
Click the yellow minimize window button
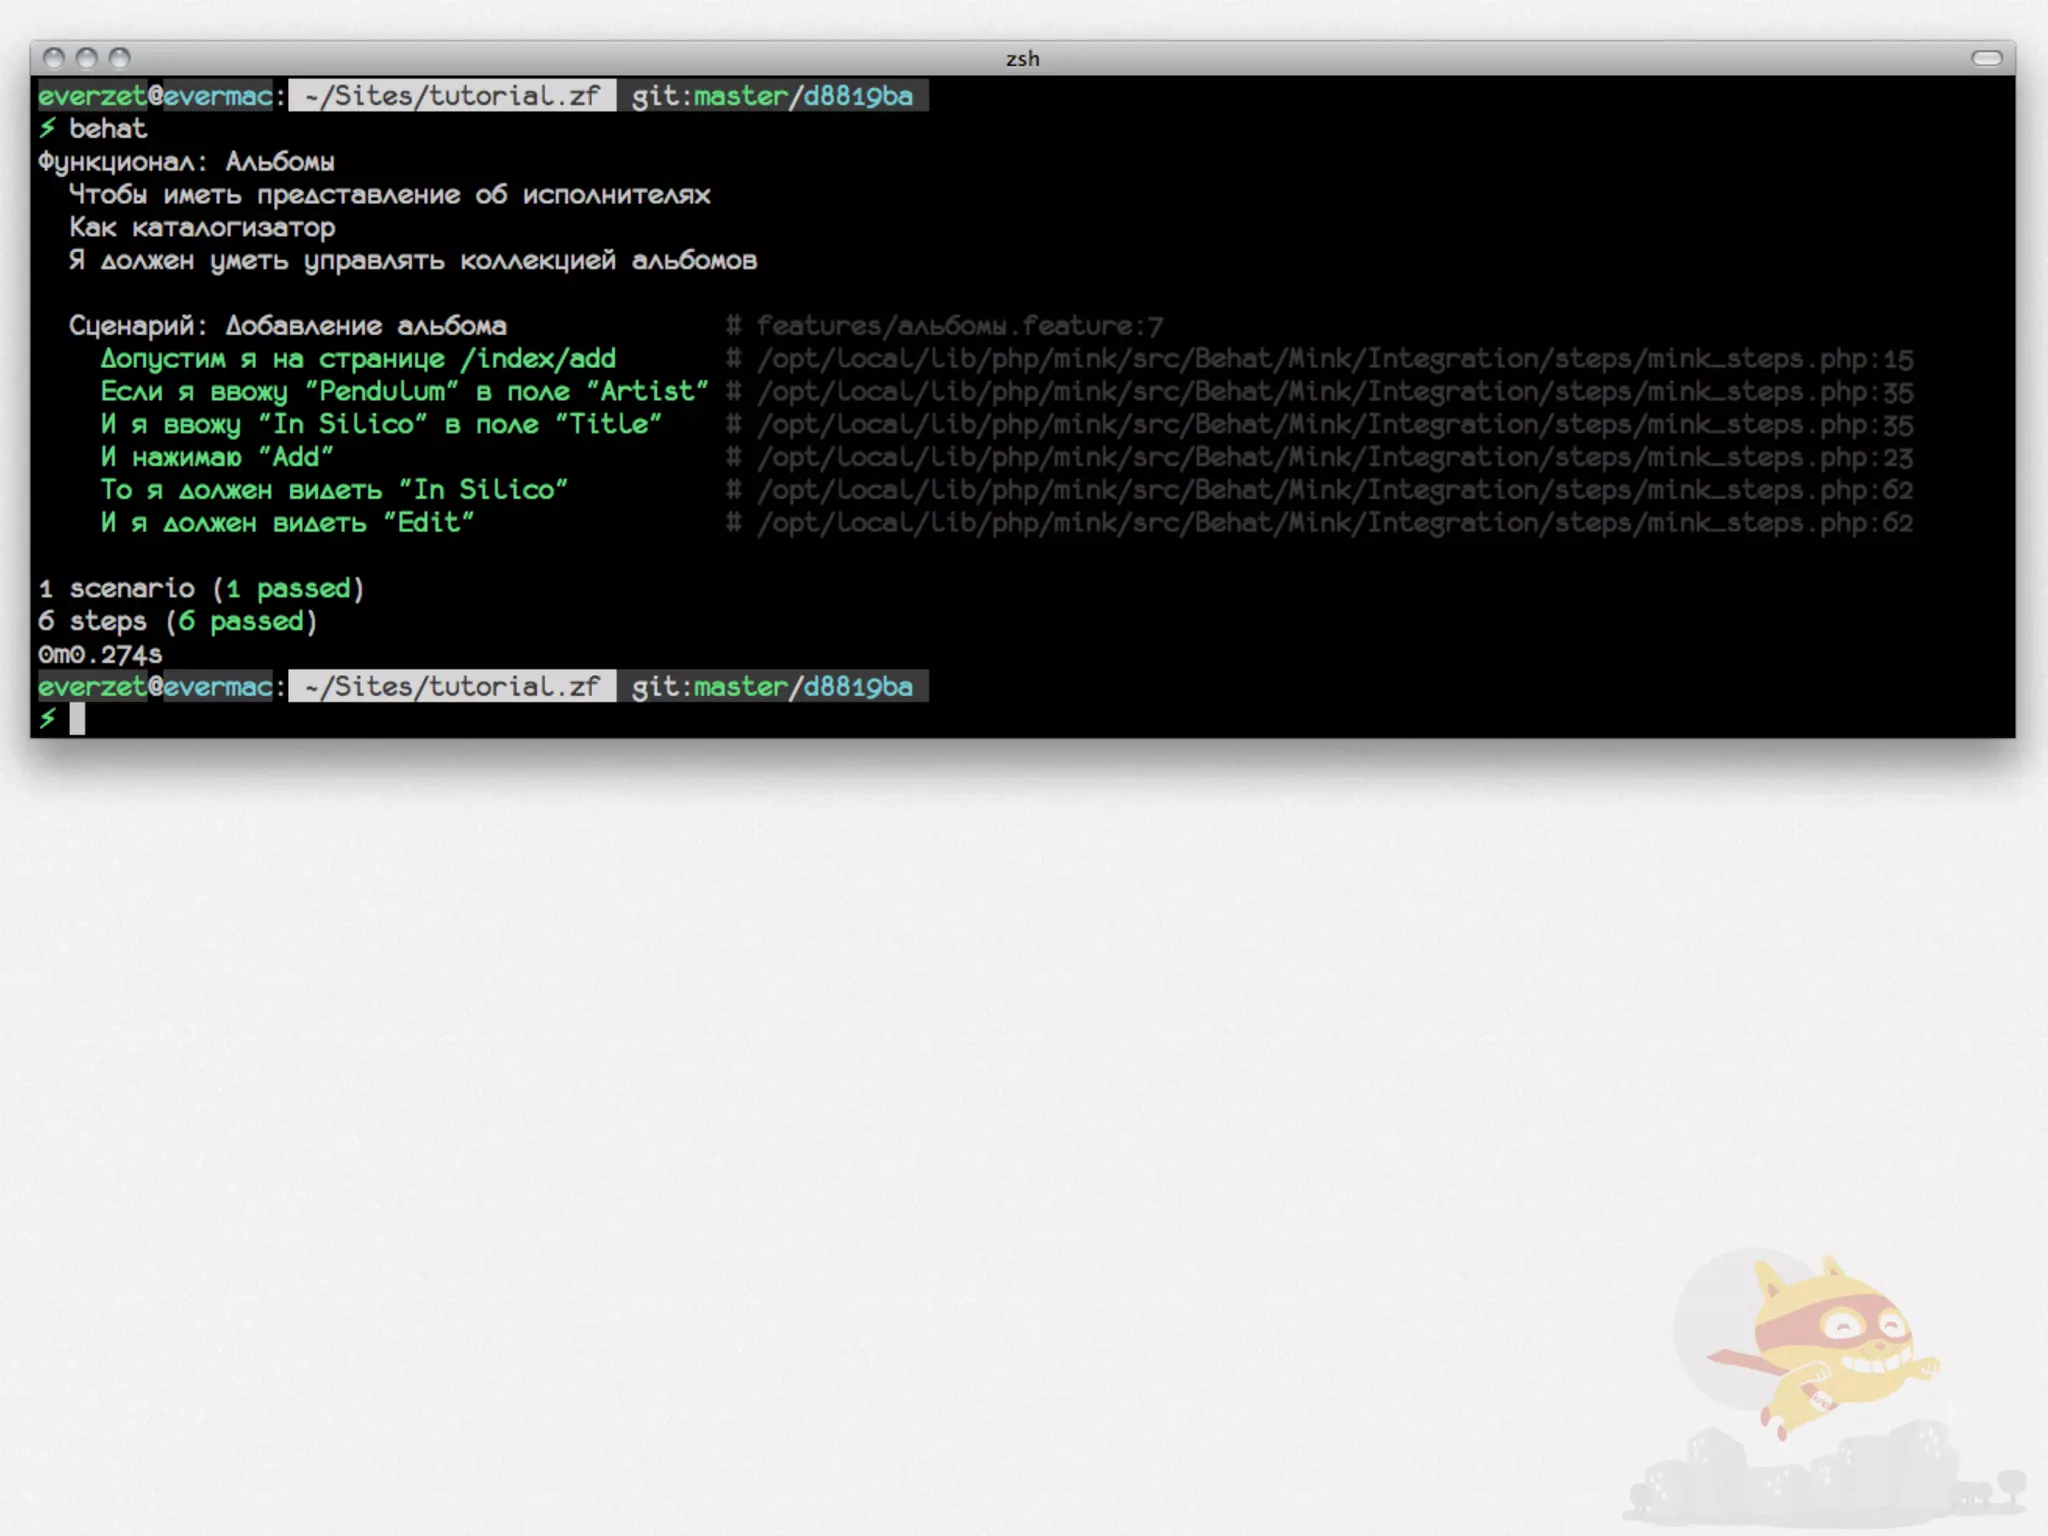click(87, 58)
